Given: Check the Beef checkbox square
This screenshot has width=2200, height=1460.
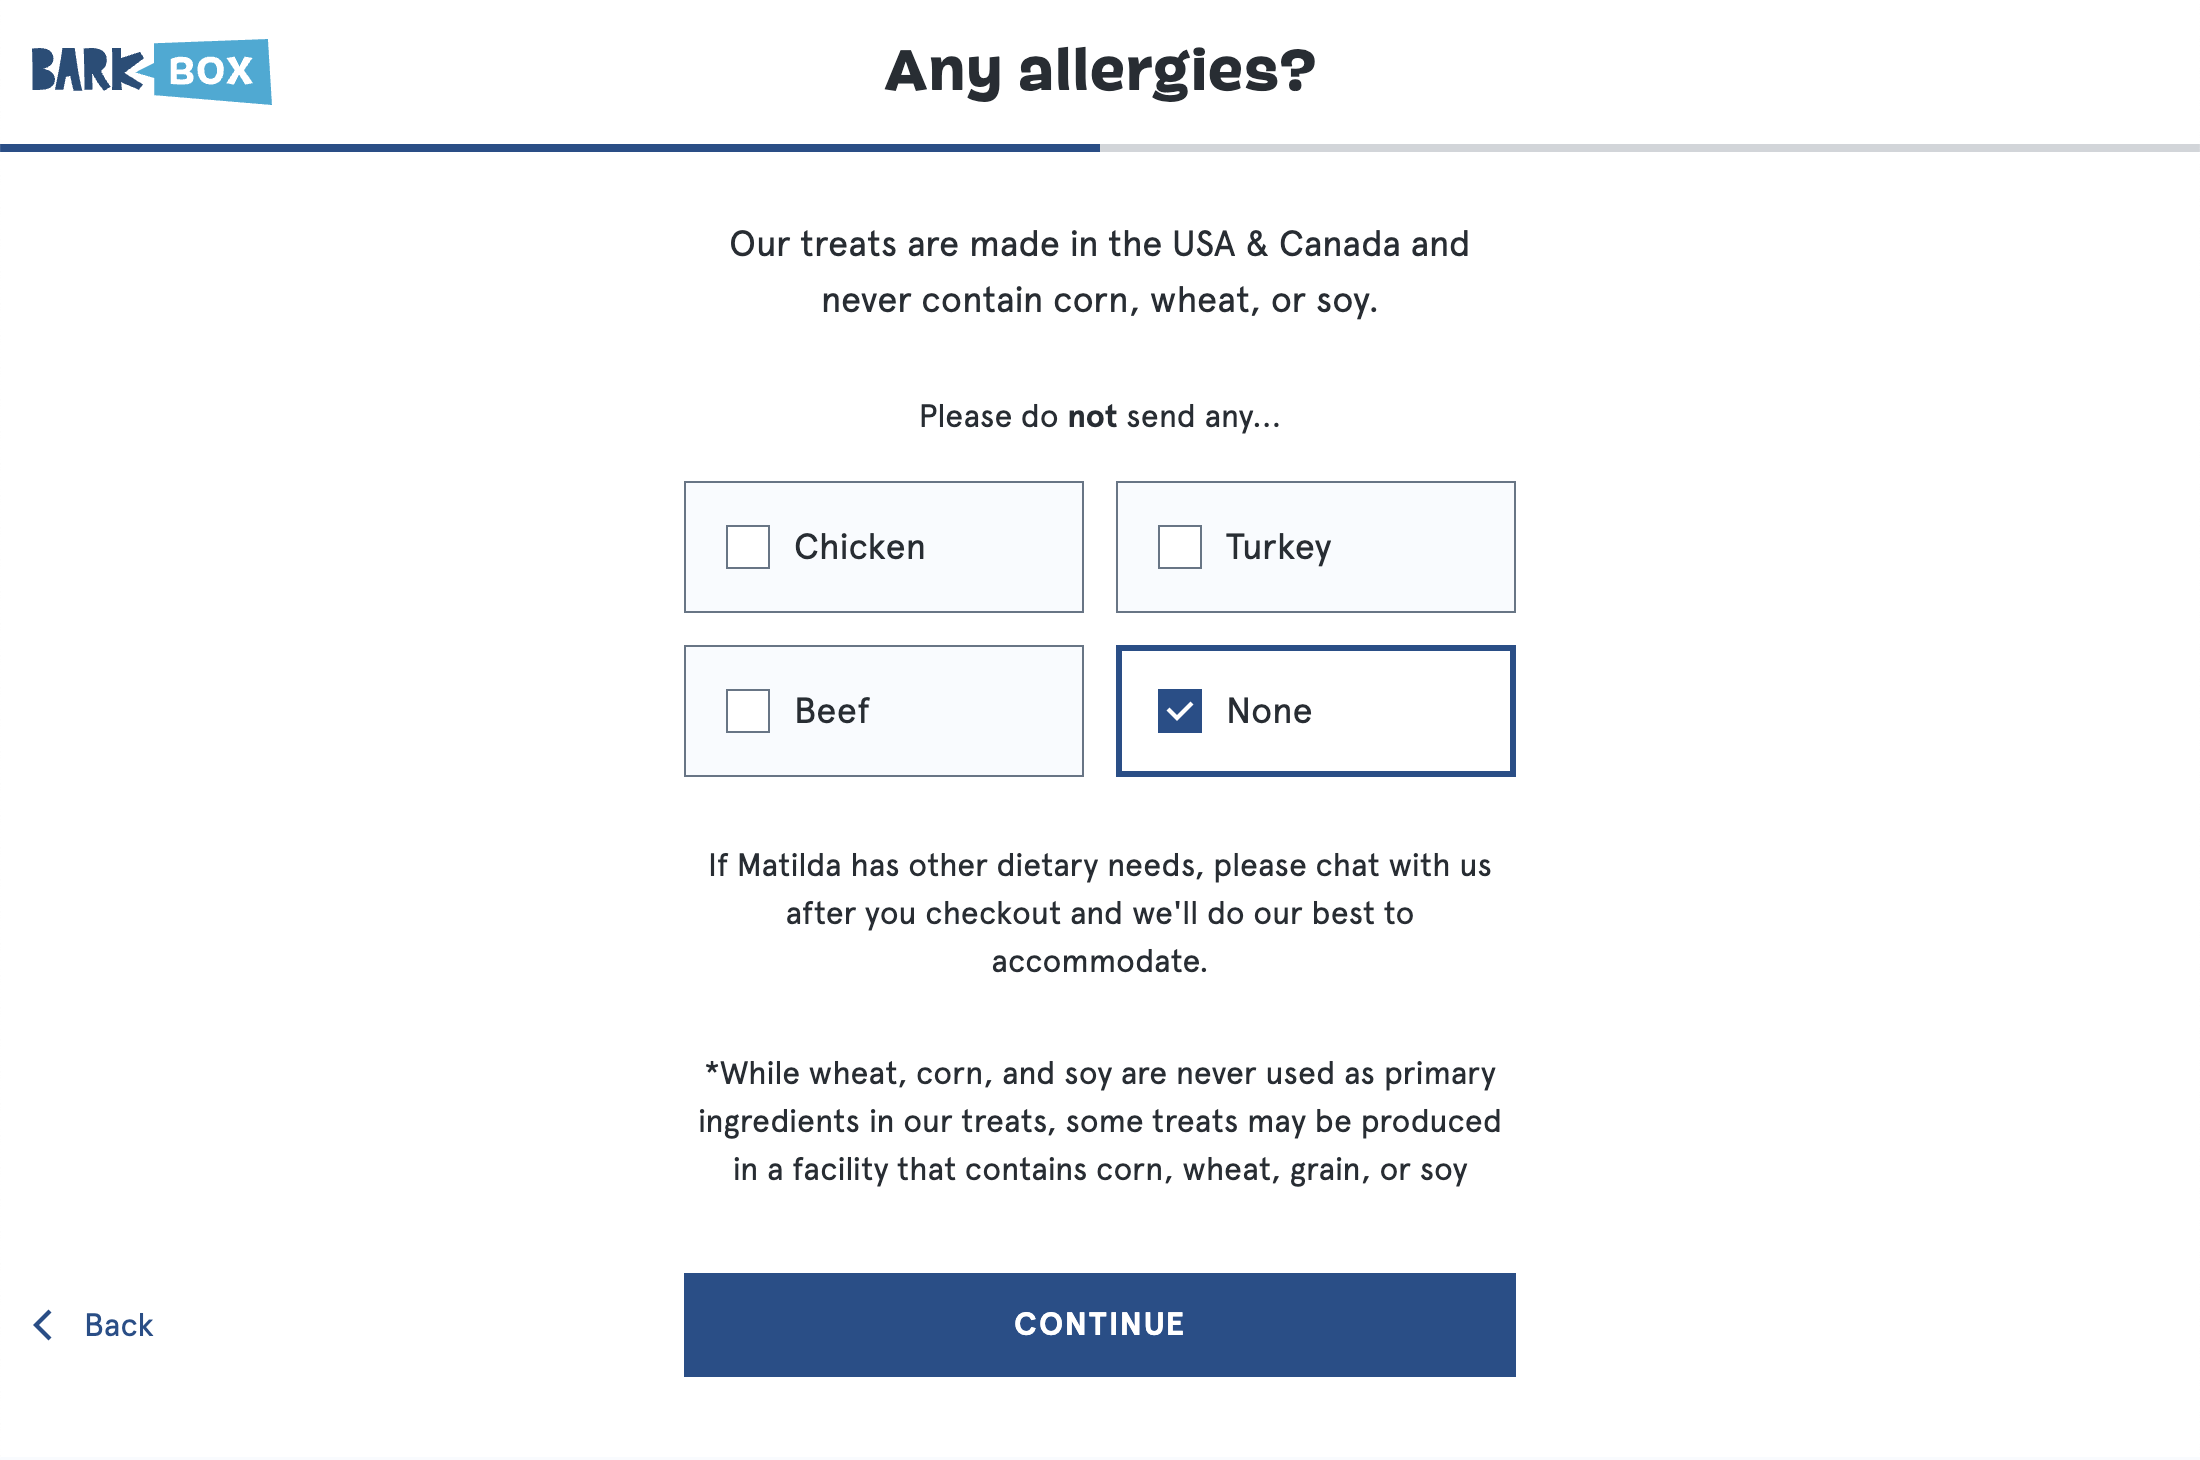Looking at the screenshot, I should pos(748,711).
